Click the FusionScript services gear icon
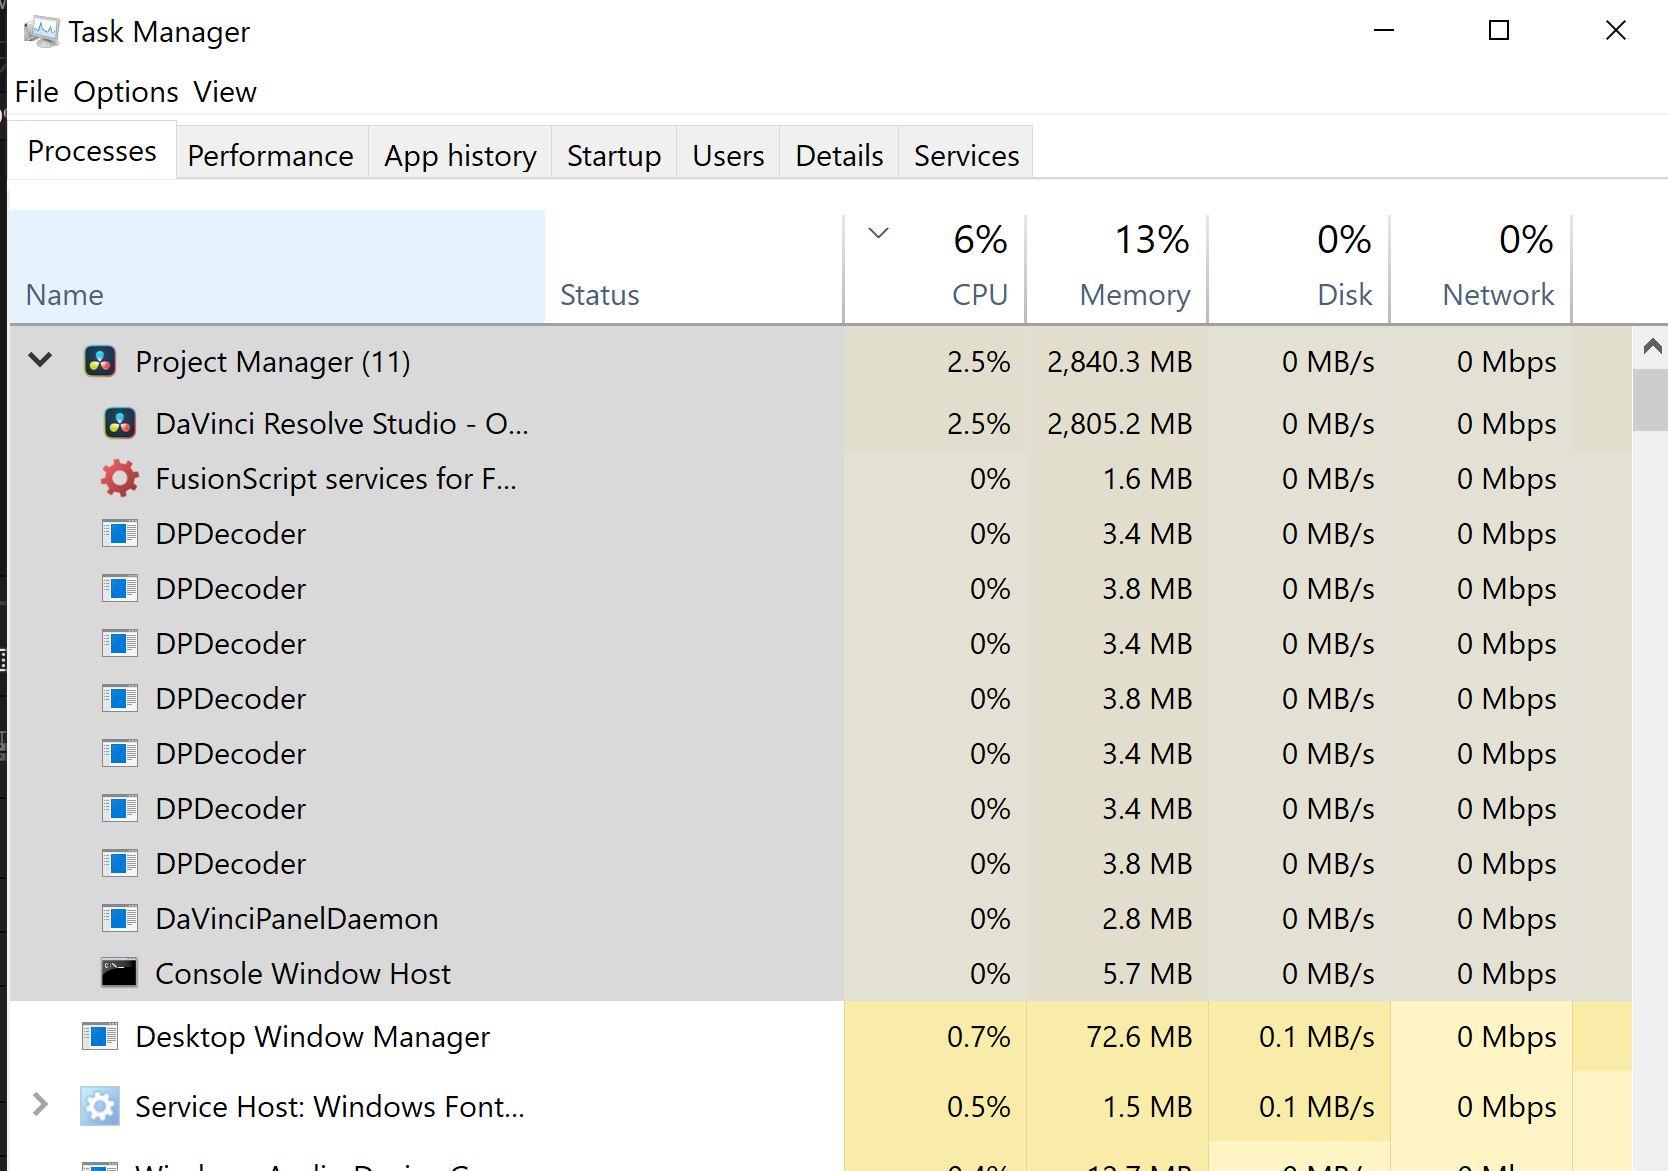This screenshot has height=1171, width=1668. [120, 478]
